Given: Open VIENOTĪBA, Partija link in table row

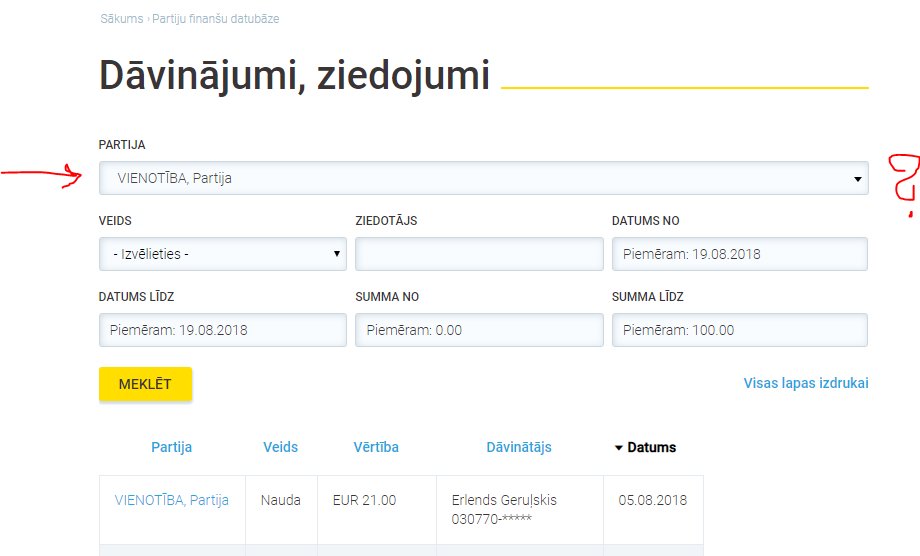Looking at the screenshot, I should point(172,500).
